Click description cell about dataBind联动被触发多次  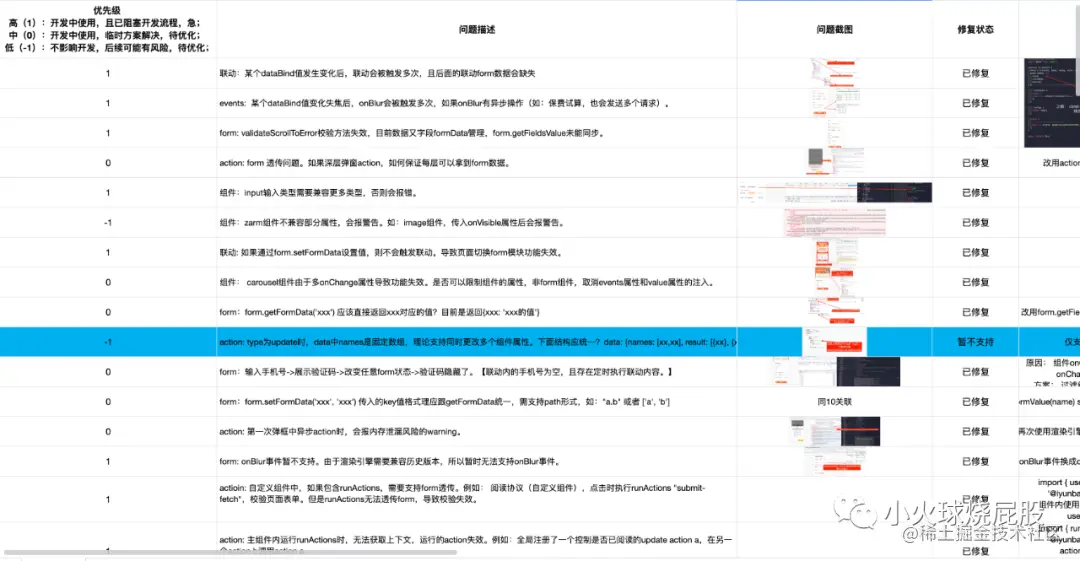[x=477, y=73]
